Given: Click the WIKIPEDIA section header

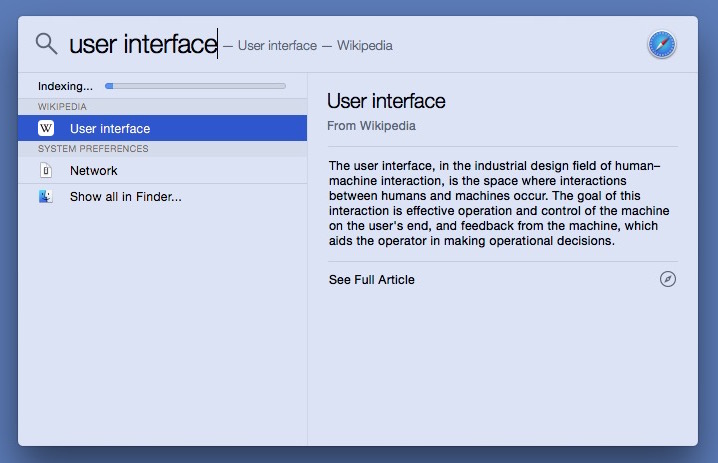Looking at the screenshot, I should click(x=62, y=107).
